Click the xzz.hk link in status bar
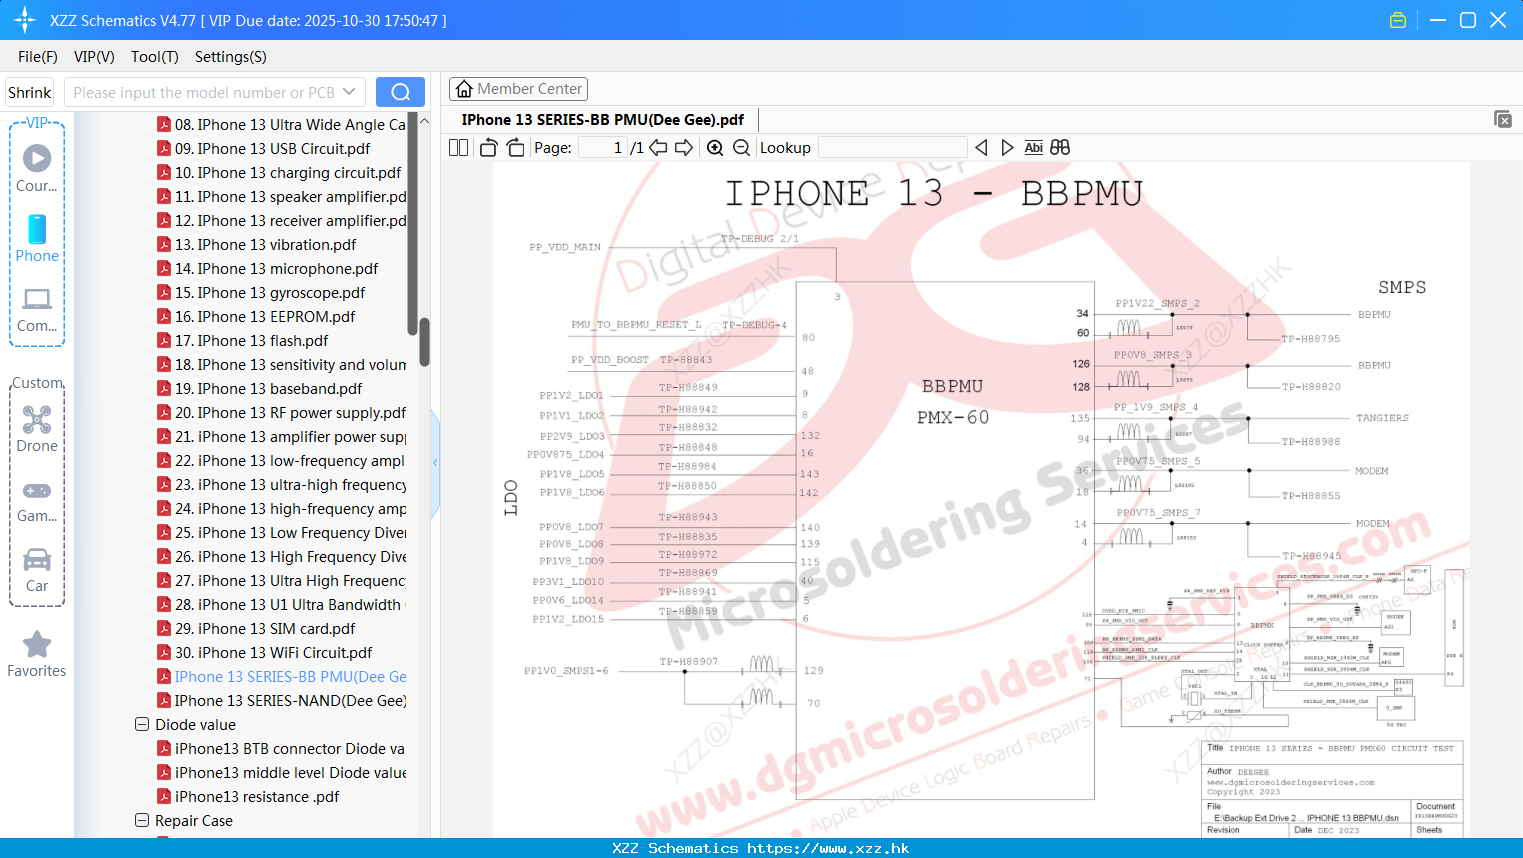1523x858 pixels. (x=828, y=848)
